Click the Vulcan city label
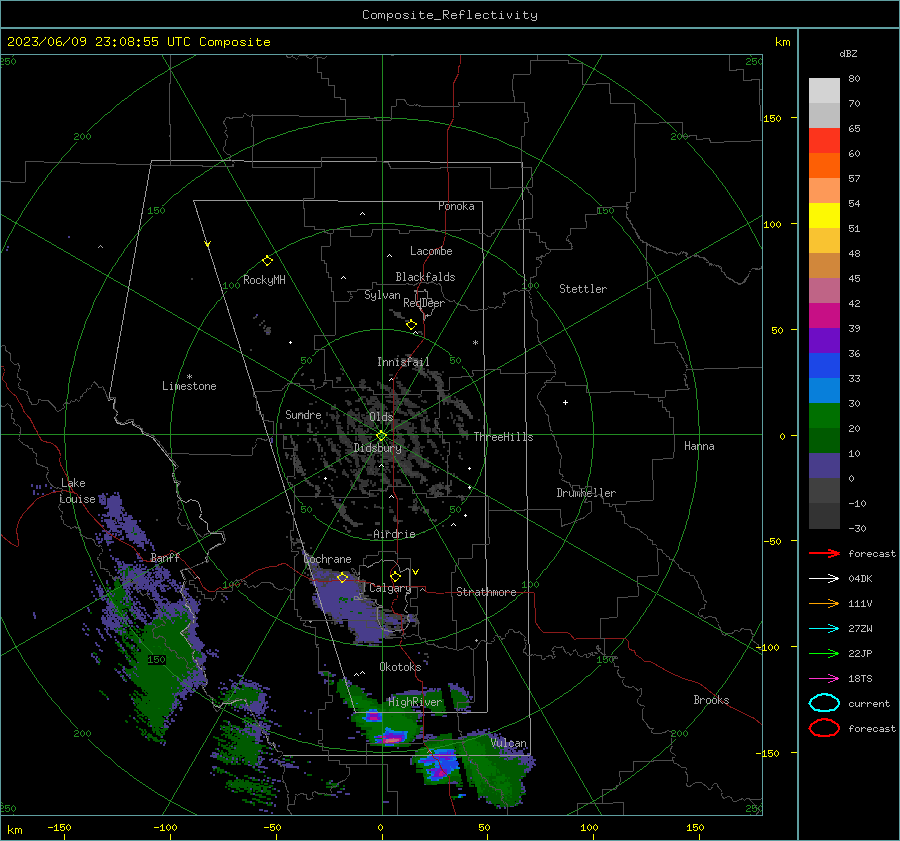This screenshot has width=900, height=841. tap(509, 743)
